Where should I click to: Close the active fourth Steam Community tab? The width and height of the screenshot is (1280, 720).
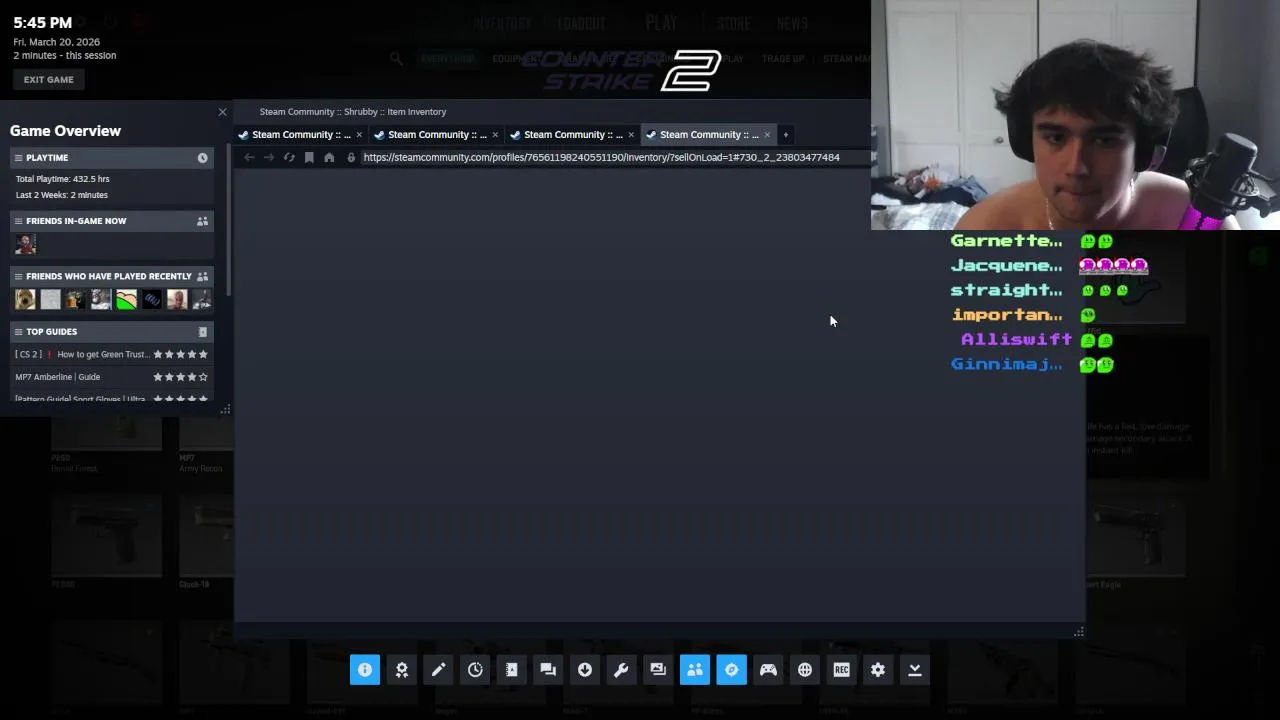coord(767,134)
